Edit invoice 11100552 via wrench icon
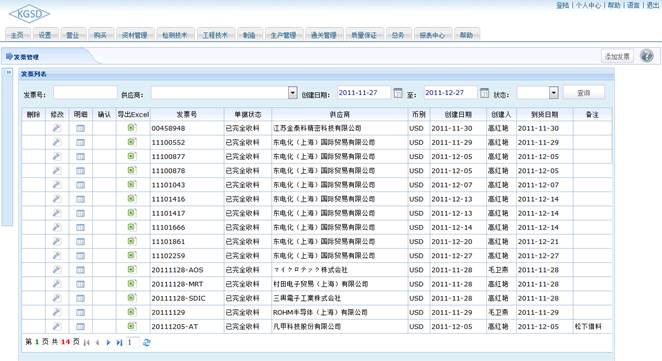This screenshot has width=662, height=361. pos(57,142)
